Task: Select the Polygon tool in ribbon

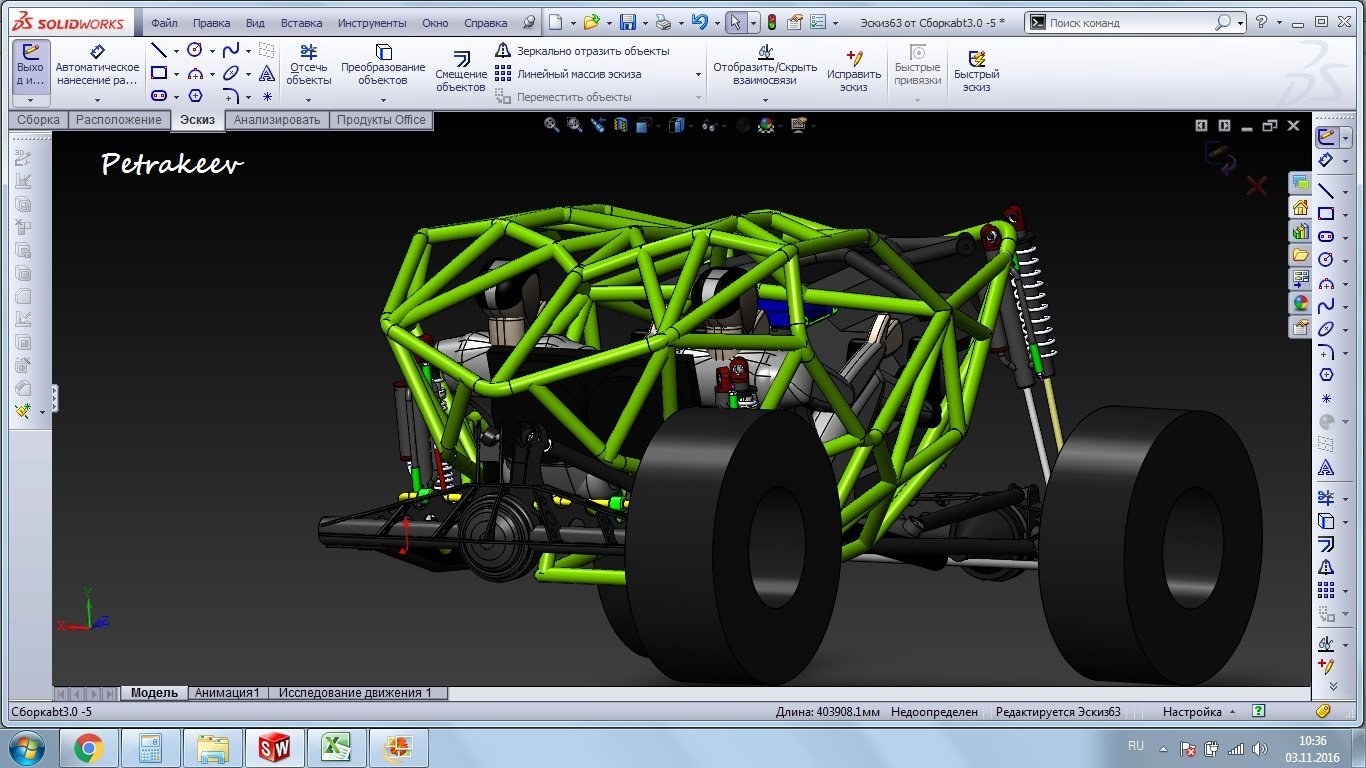Action: [x=195, y=96]
